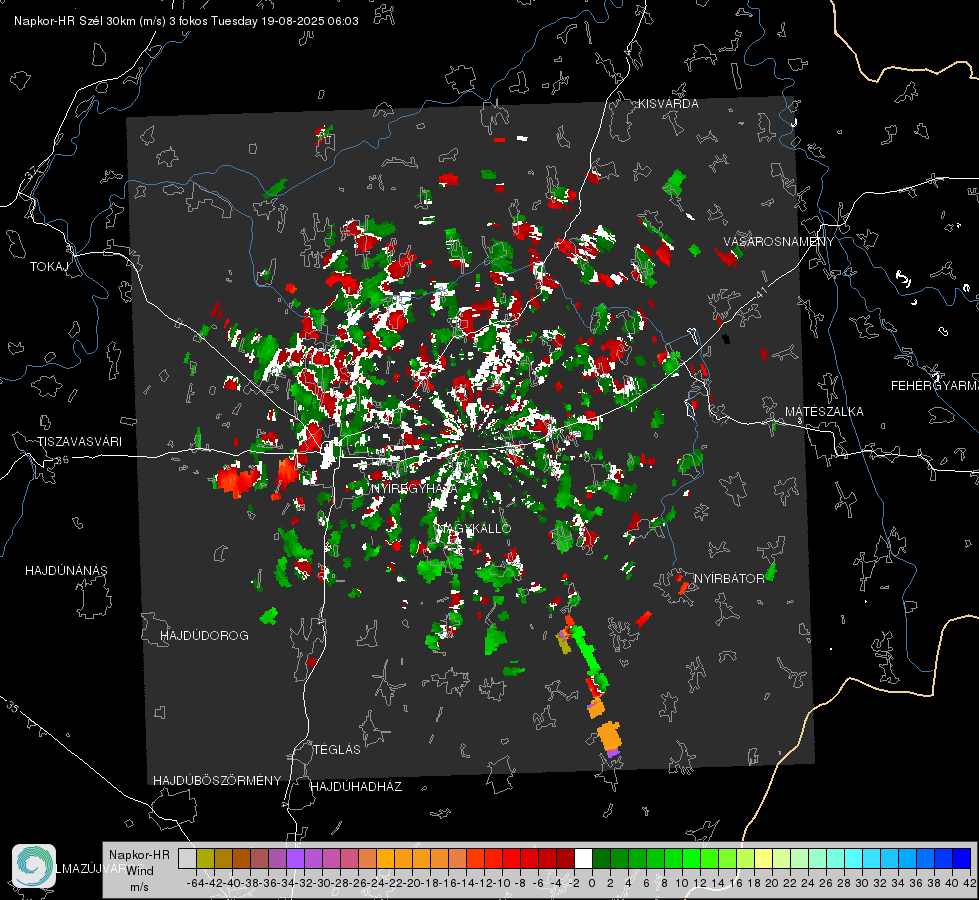This screenshot has width=979, height=900.
Task: Click the orange-red echo west of Nyíregyháza
Action: point(237,480)
